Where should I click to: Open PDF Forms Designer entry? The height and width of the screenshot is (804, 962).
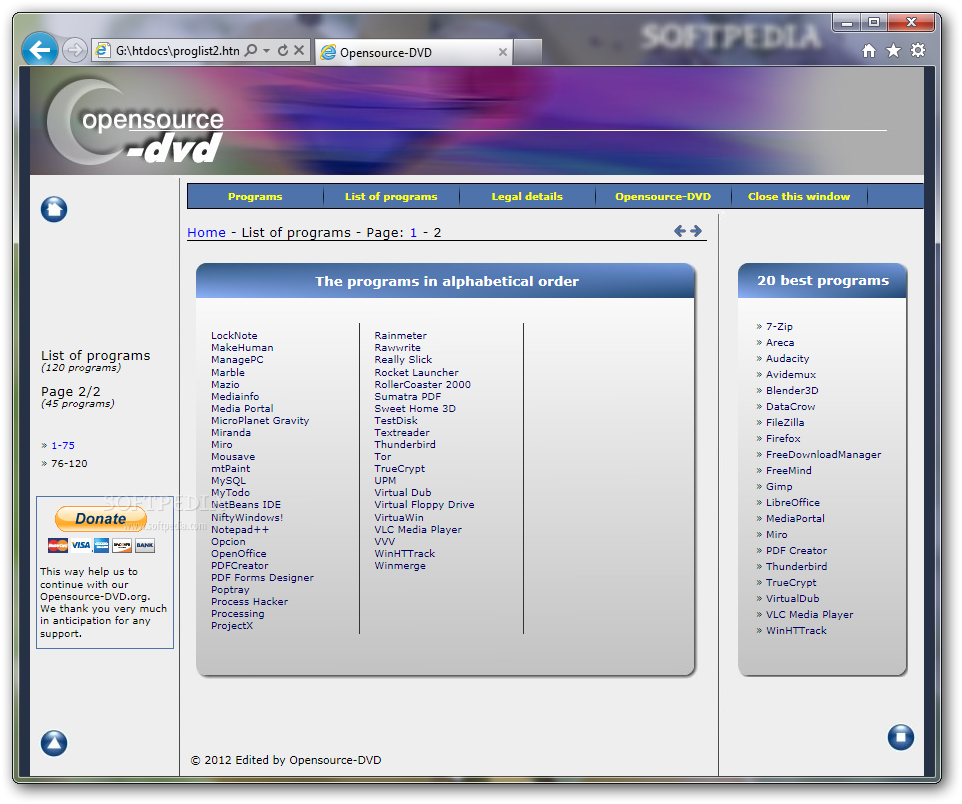click(262, 578)
